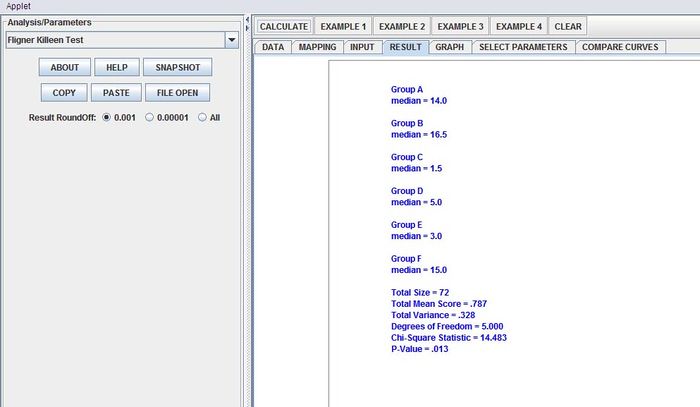This screenshot has height=407, width=700.
Task: Select 0.001 result round-off option
Action: pos(107,117)
